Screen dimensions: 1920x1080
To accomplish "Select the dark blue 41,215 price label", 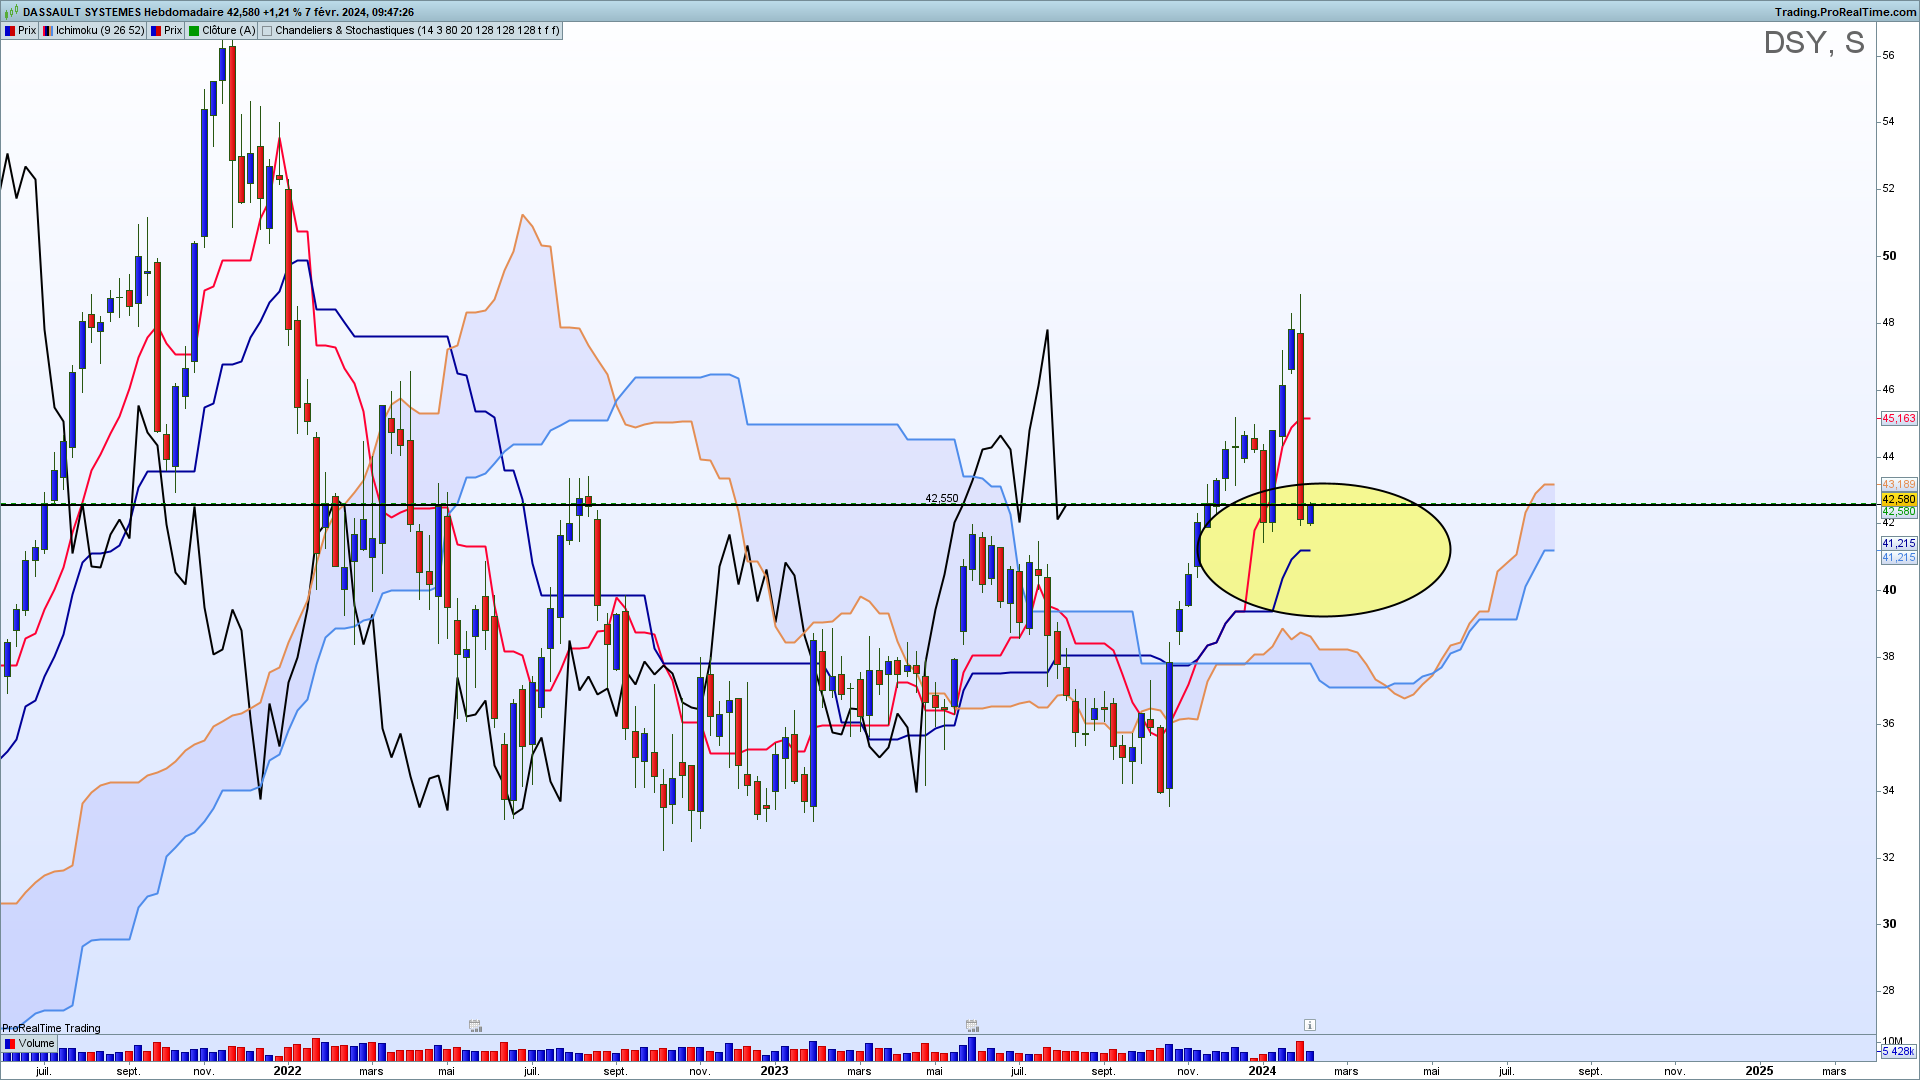I will click(1899, 543).
